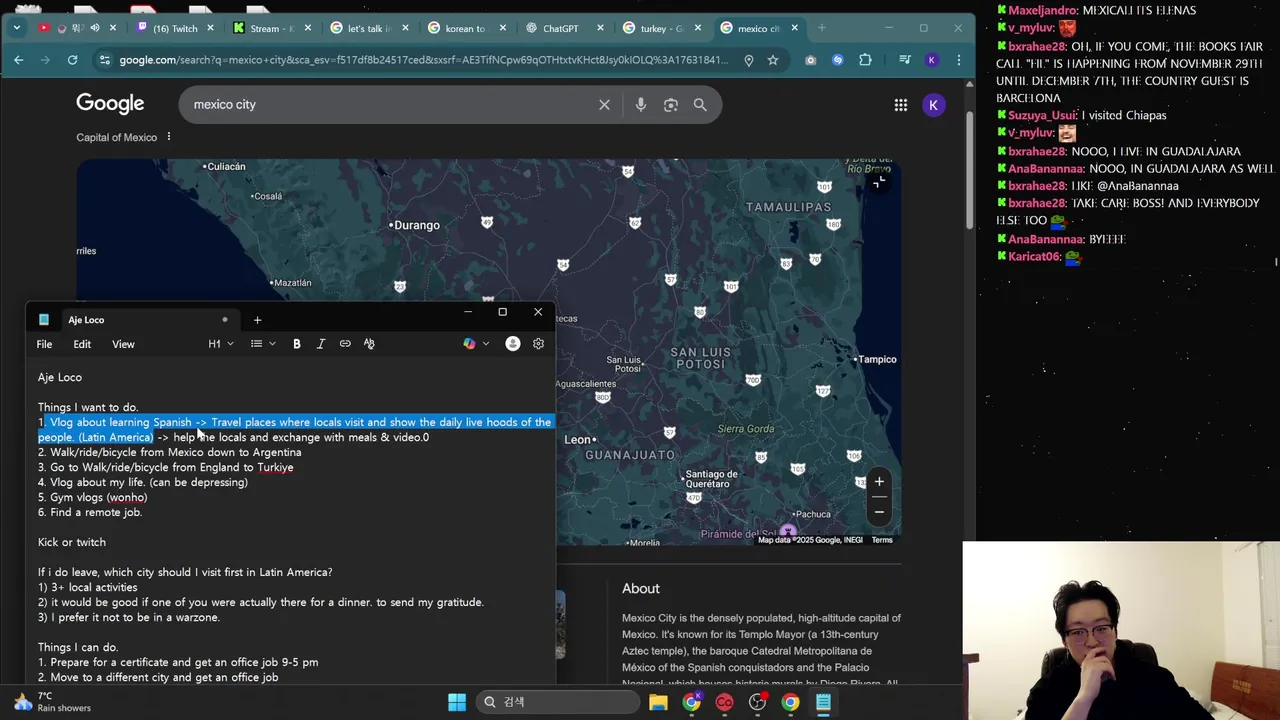This screenshot has width=1280, height=720.
Task: Click the note line "6. Find a remote job."
Action: click(90, 513)
